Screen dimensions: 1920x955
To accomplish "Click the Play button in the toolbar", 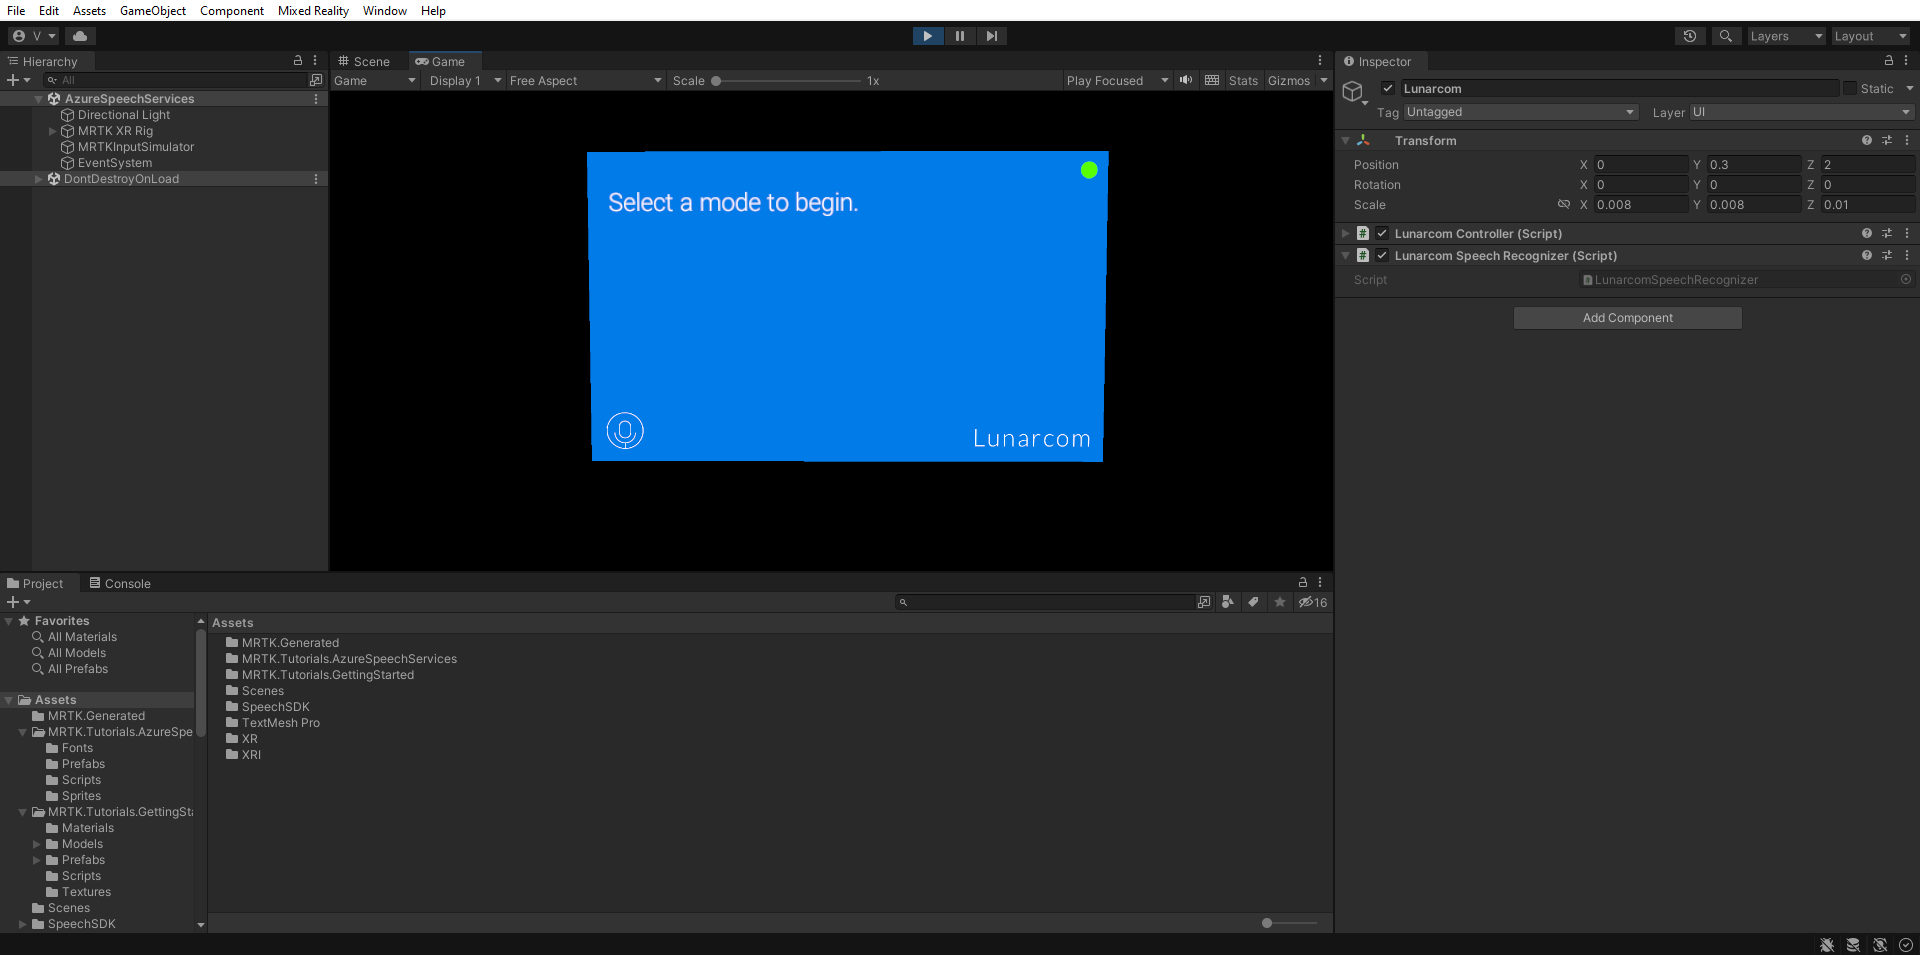I will click(928, 36).
